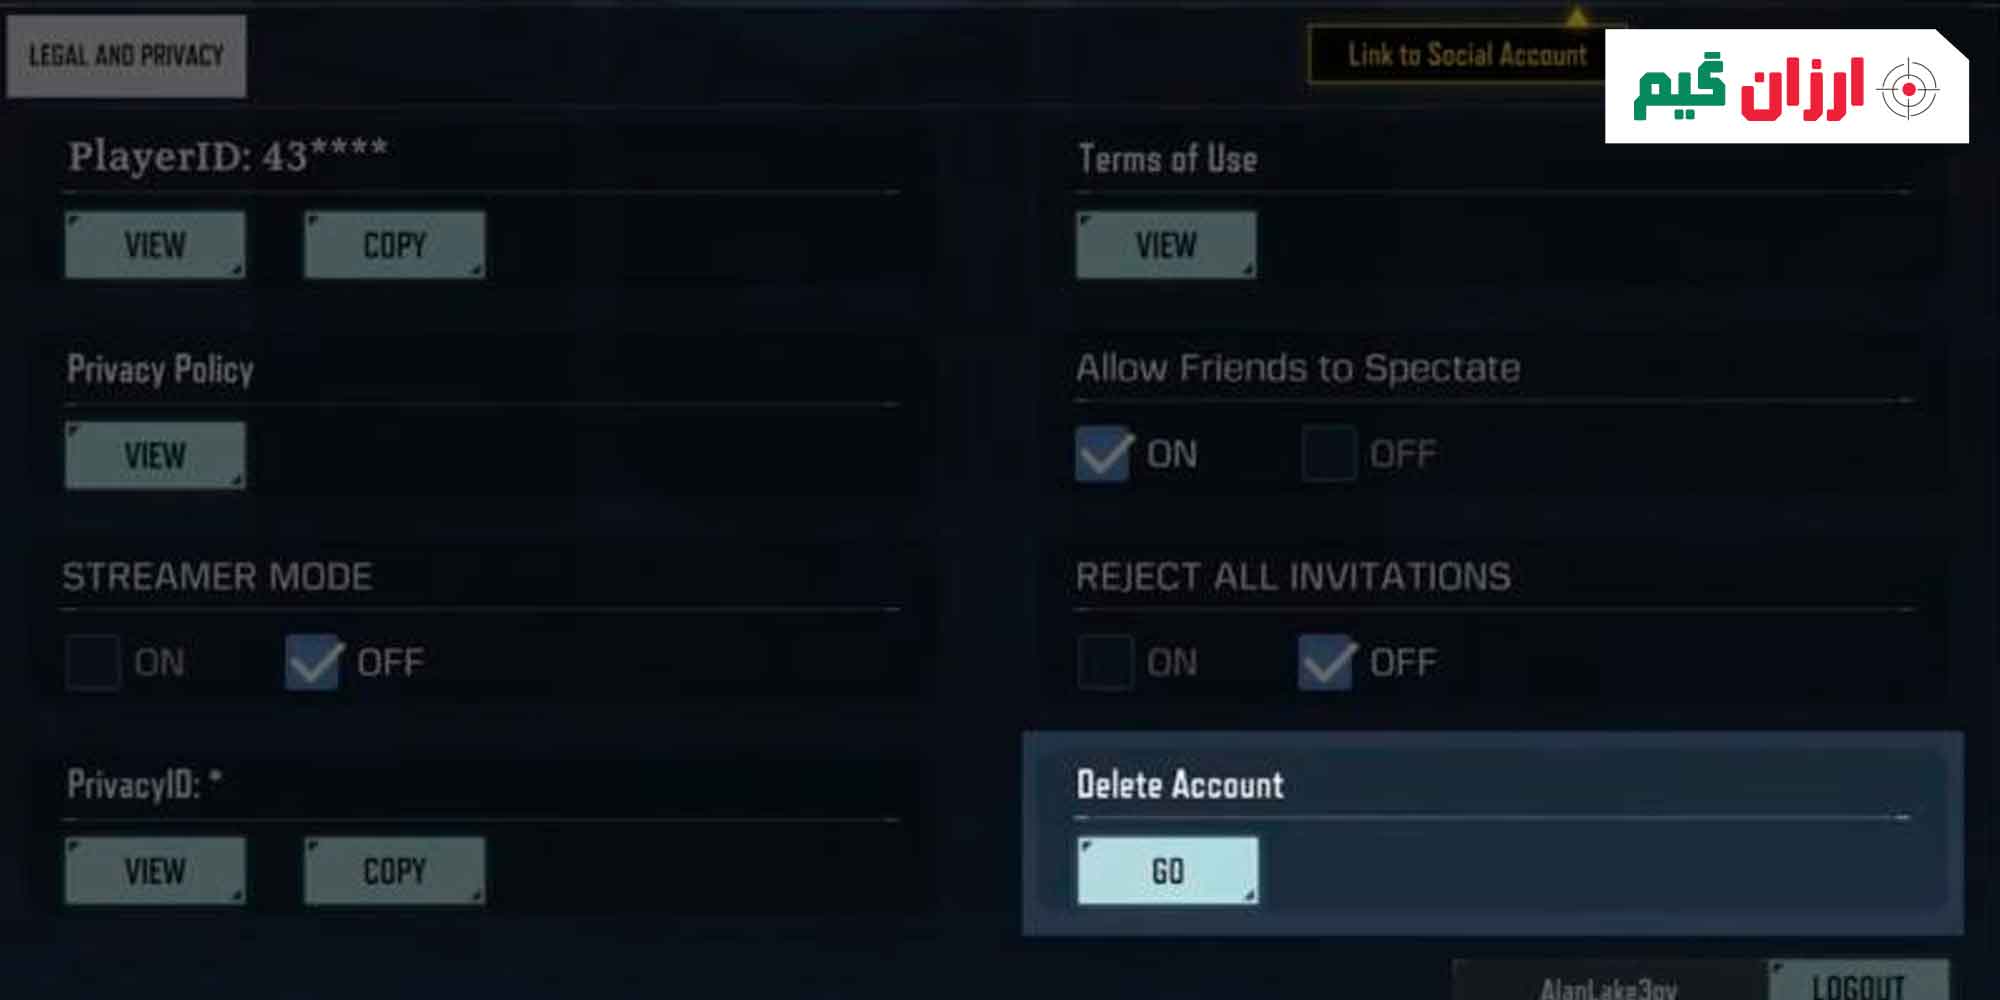This screenshot has width=2000, height=1000.
Task: Open the Legal and Privacy tab
Action: 126,56
